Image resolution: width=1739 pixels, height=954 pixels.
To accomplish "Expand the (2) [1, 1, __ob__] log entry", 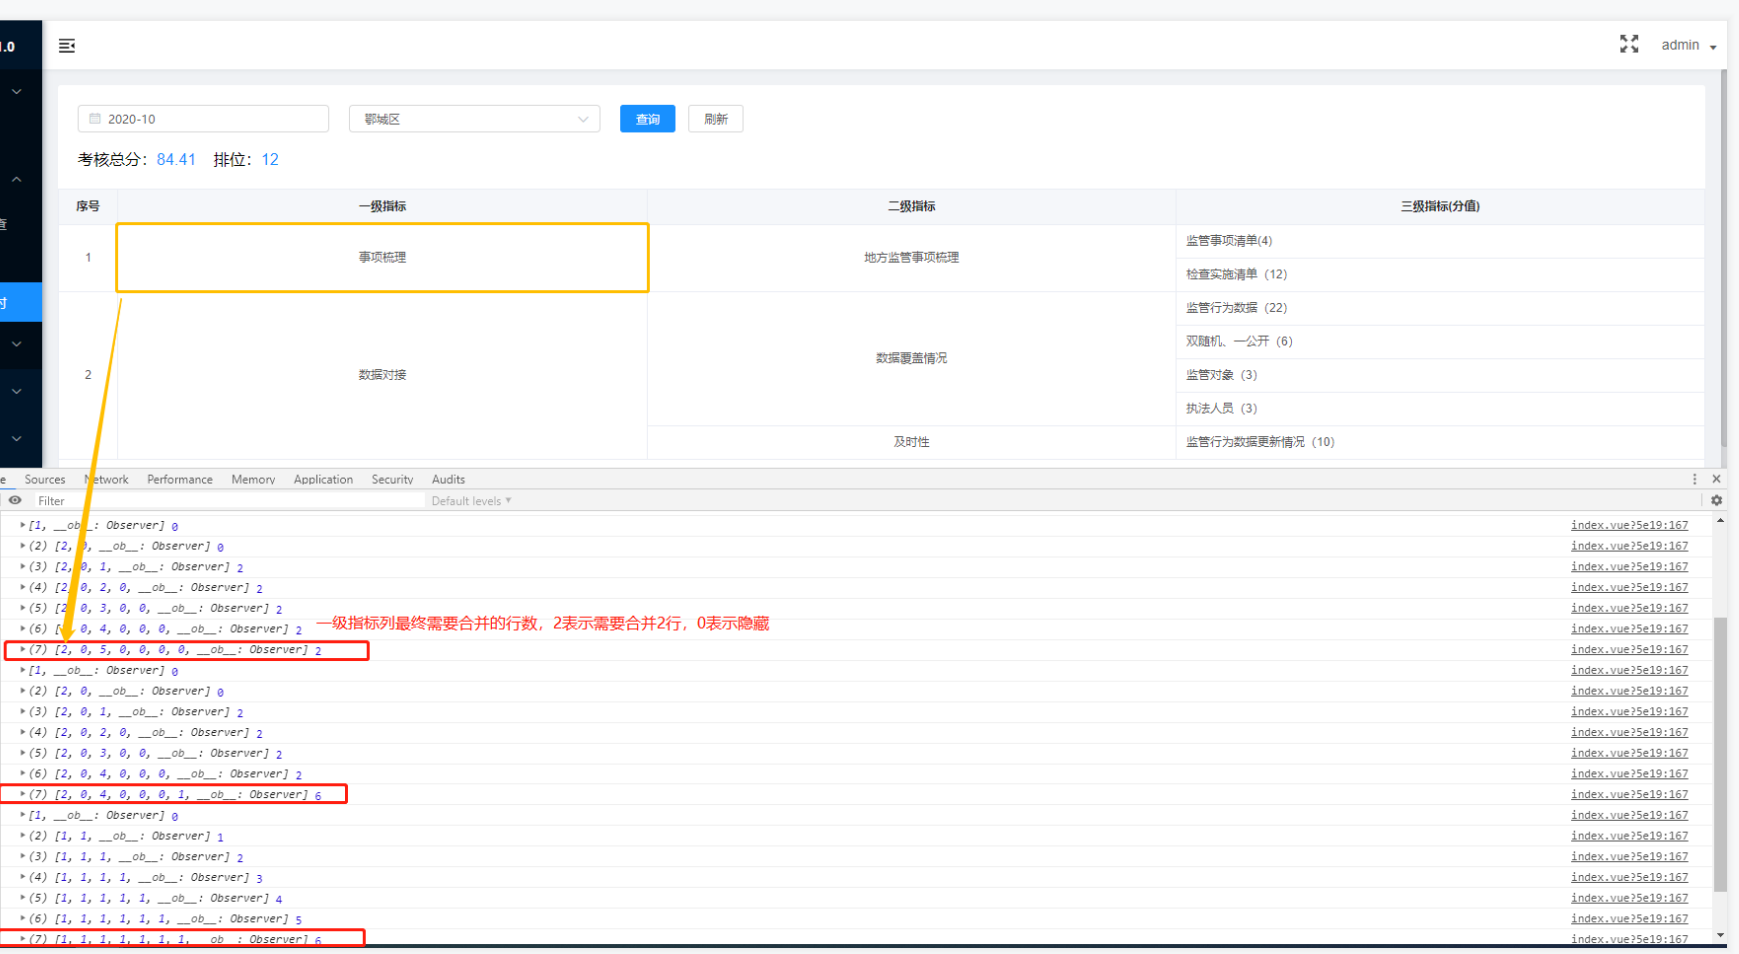I will click(23, 836).
